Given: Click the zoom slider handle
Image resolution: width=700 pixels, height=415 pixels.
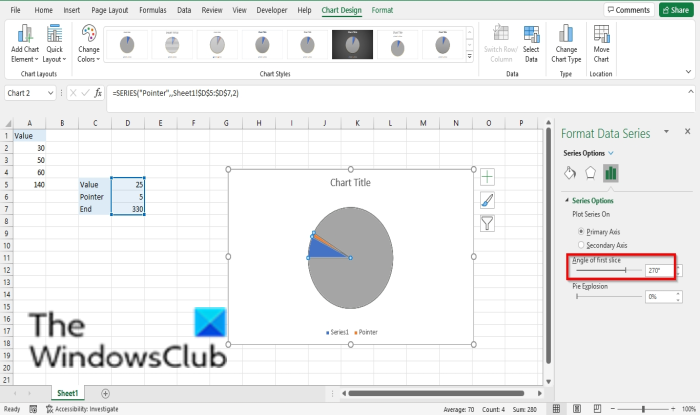Looking at the screenshot, I should tap(643, 409).
